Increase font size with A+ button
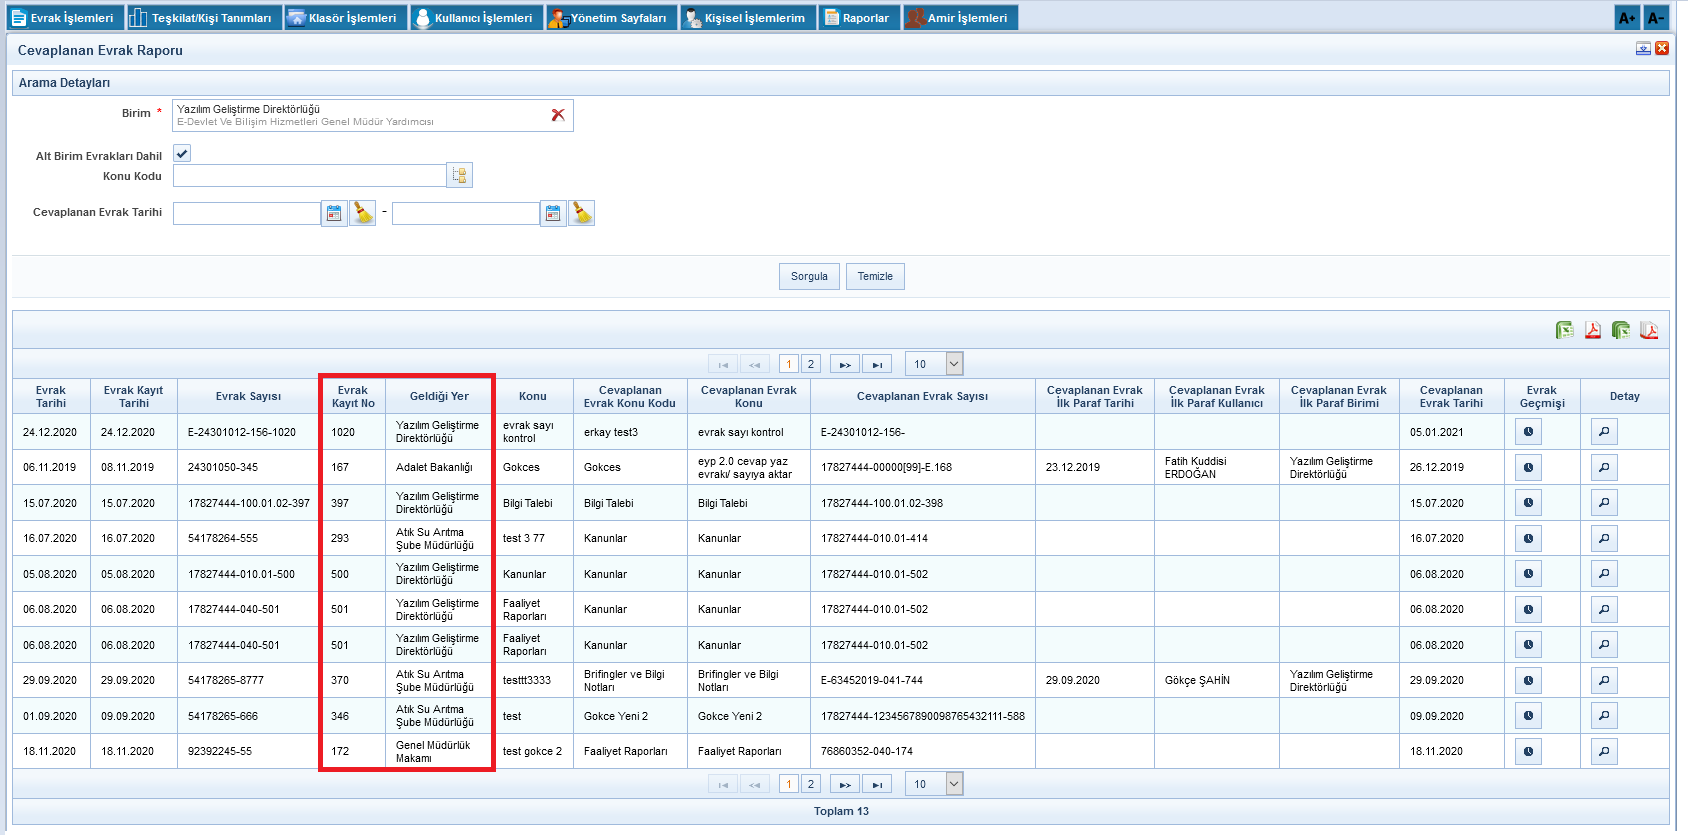The image size is (1688, 835). pos(1627,18)
